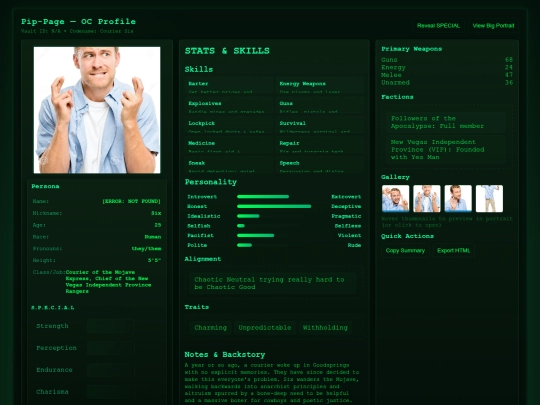Viewport: 540px width, 405px height.
Task: Click the S.P.E.C.I.A.L section heading
Action: pyautogui.click(x=53, y=308)
